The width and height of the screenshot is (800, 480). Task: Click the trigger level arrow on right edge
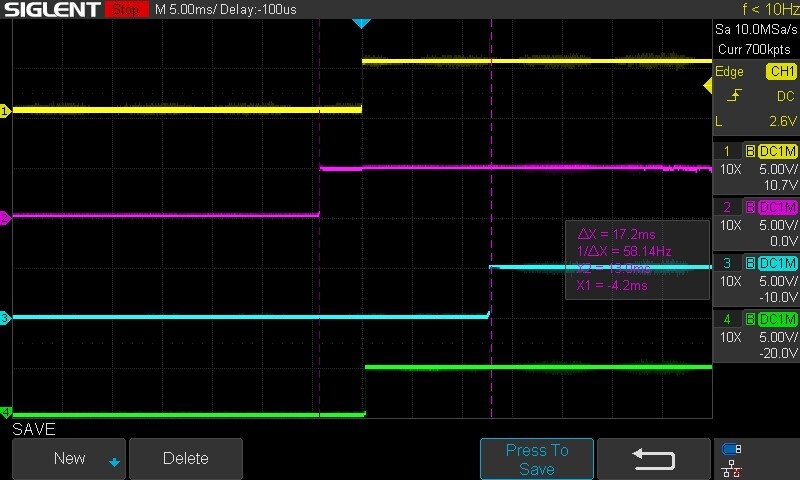pyautogui.click(x=708, y=86)
